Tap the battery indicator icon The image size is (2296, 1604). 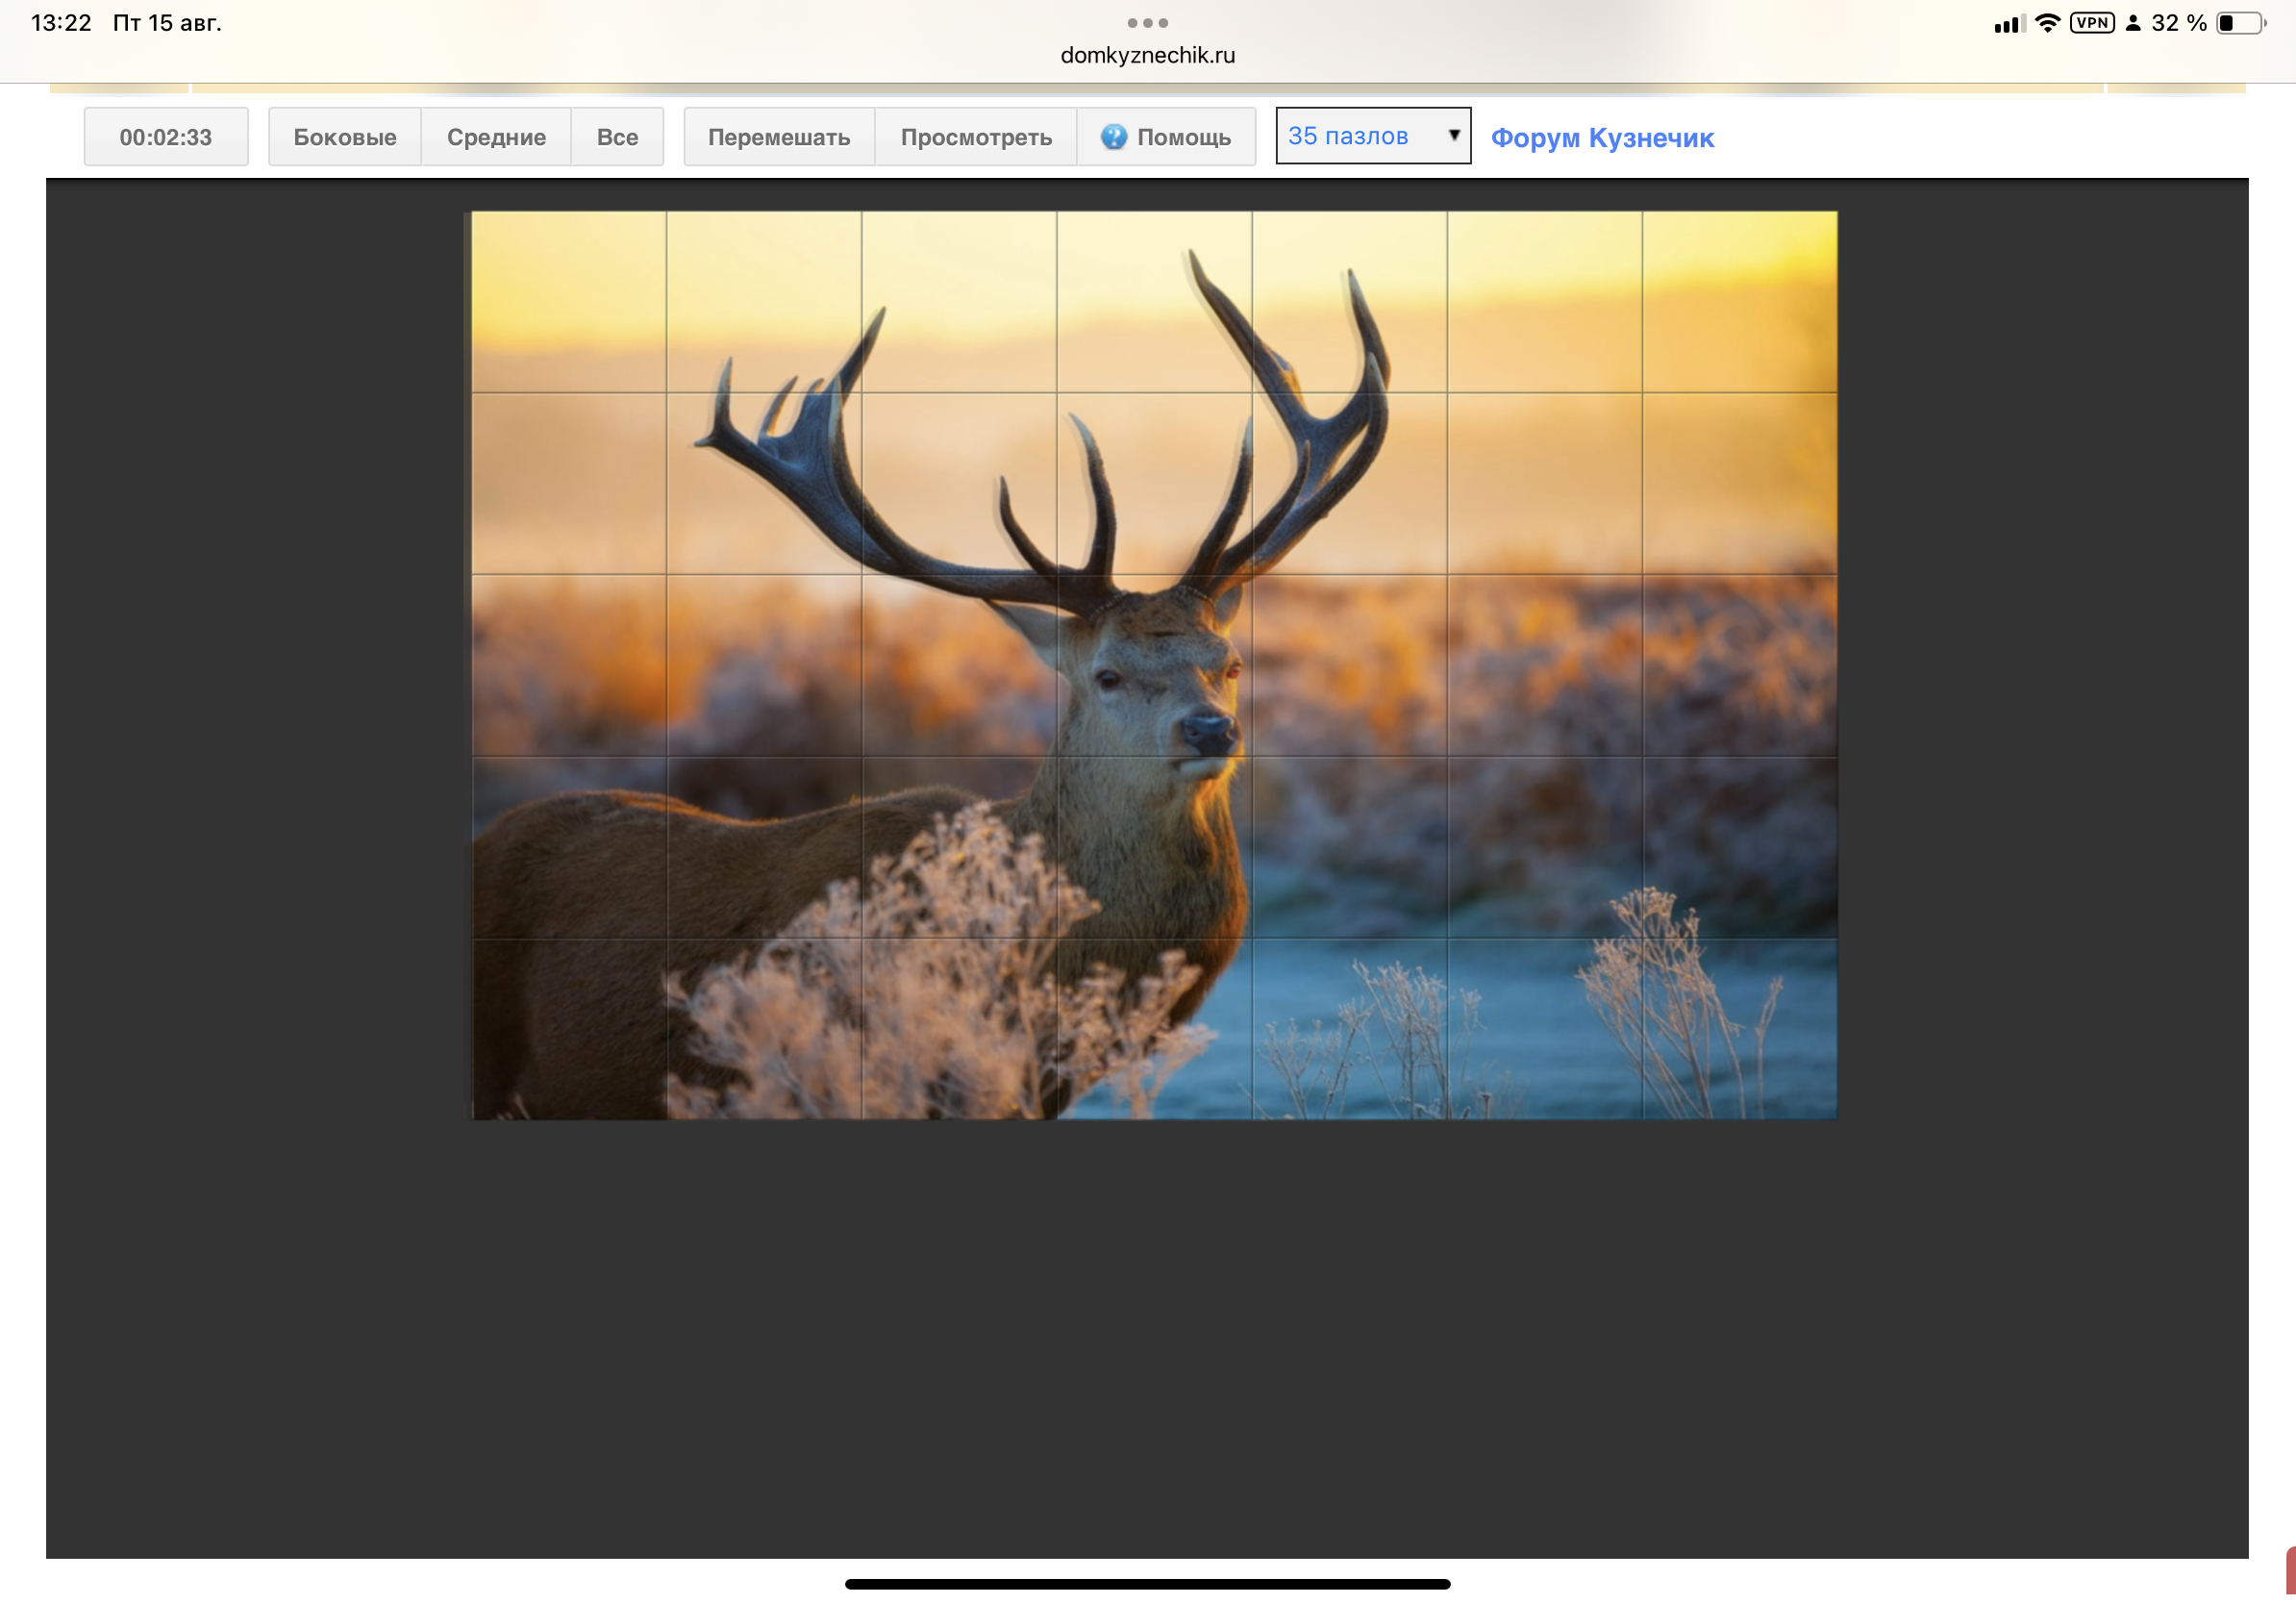click(x=2241, y=23)
